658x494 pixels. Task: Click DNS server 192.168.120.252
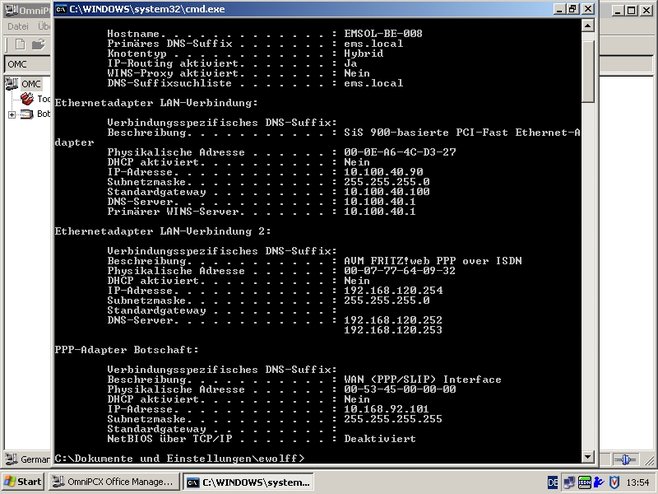(x=393, y=320)
